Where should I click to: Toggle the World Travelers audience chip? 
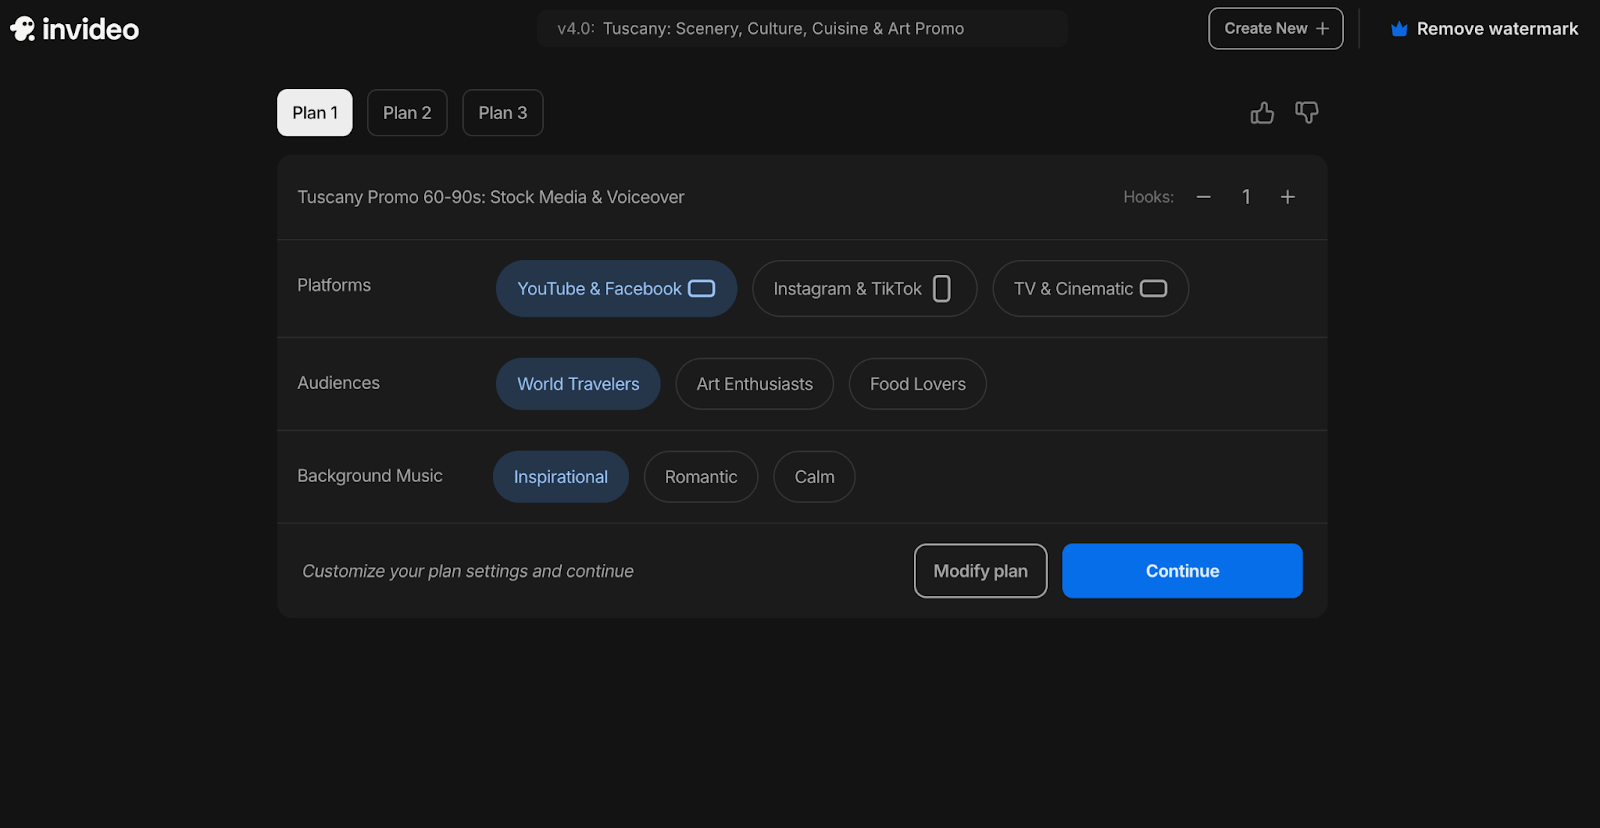(578, 384)
